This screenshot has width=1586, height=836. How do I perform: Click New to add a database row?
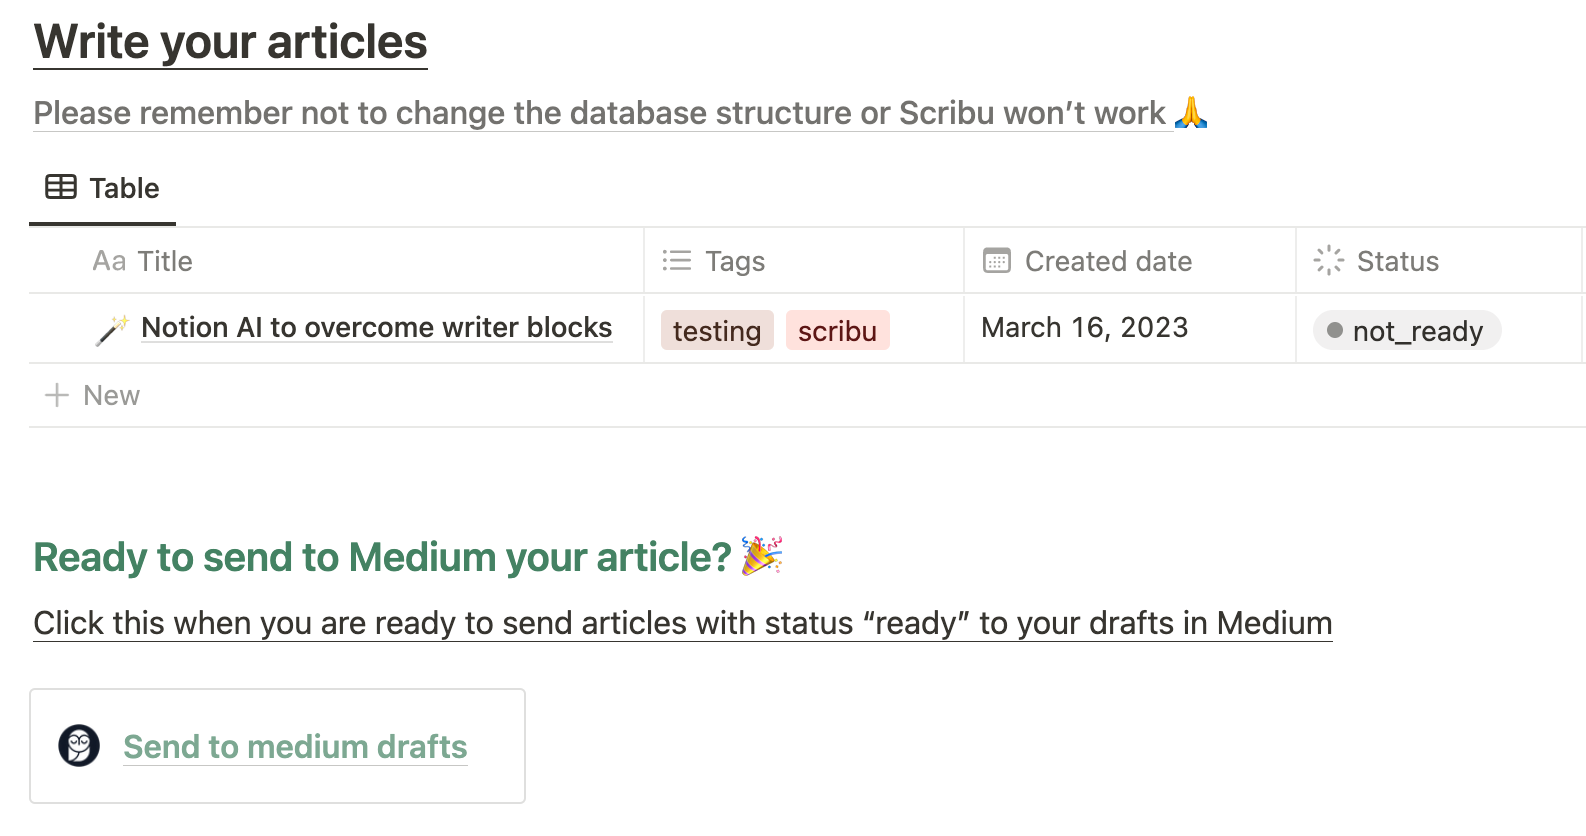111,395
